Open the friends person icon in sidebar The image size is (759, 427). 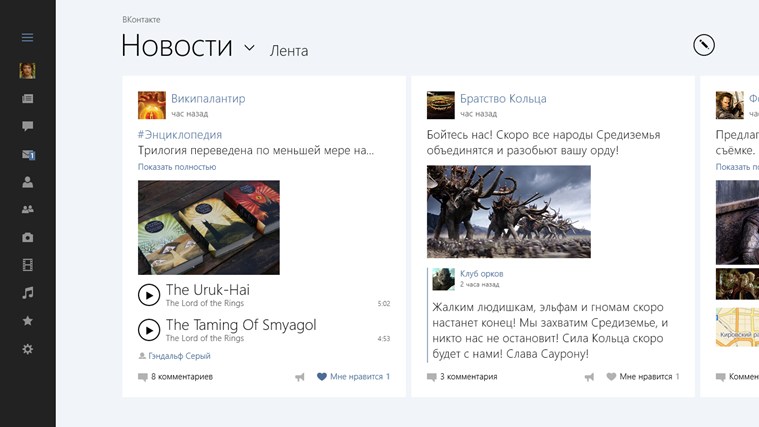pos(28,182)
